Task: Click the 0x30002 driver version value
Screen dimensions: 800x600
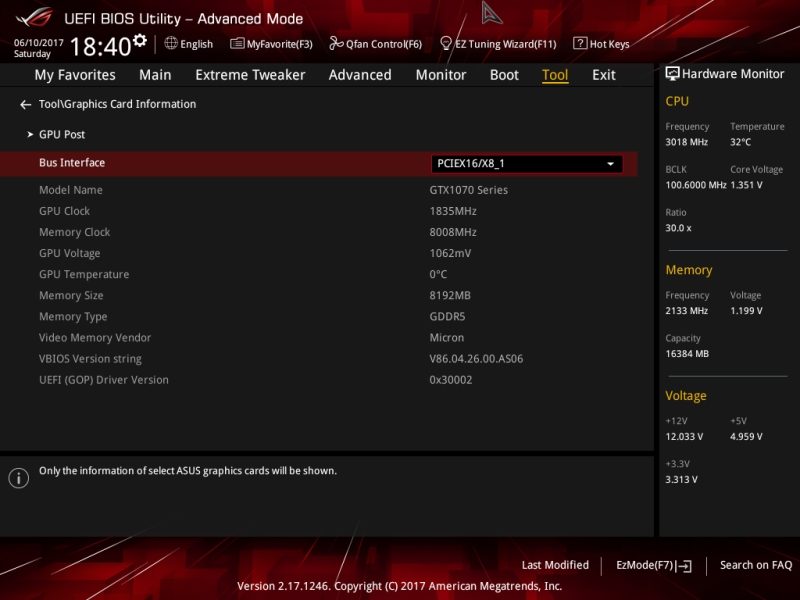Action: pyautogui.click(x=451, y=380)
